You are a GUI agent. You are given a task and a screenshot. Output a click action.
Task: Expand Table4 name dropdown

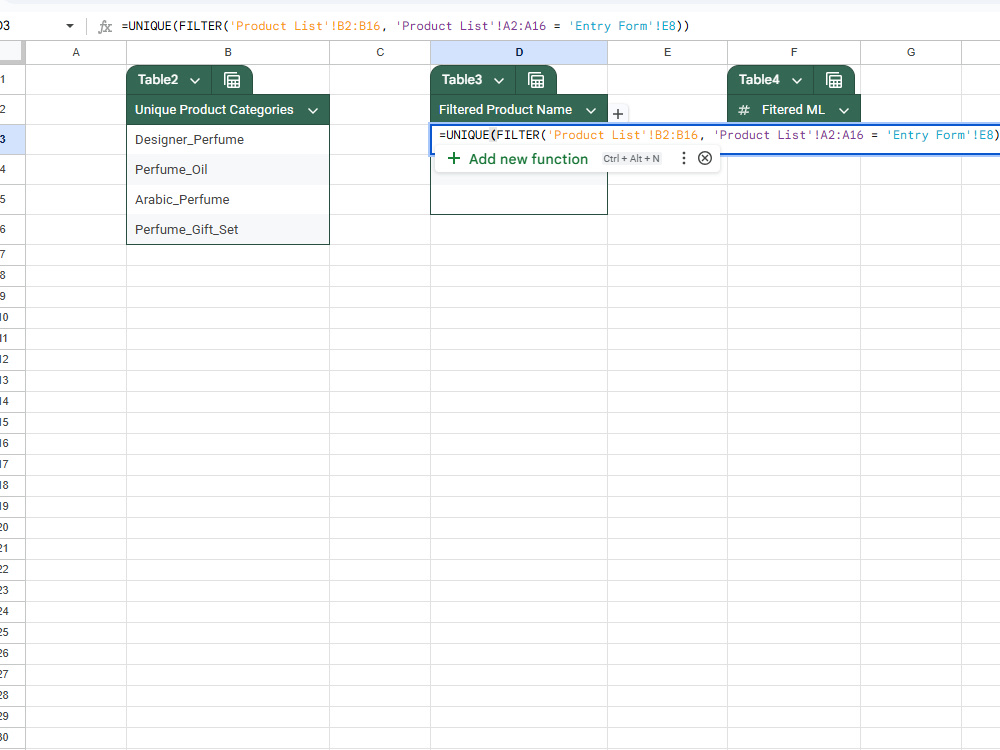pos(797,80)
